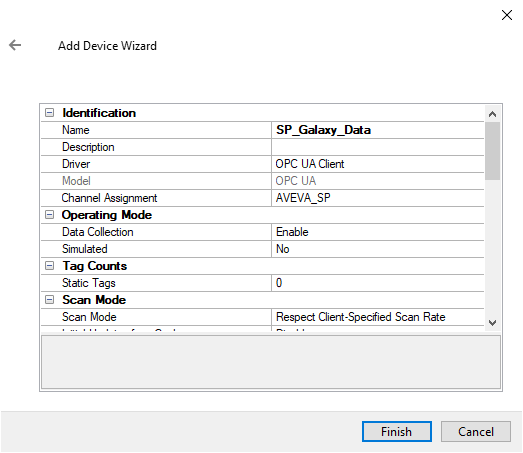Collapse the Tag Counts section
Viewport: 523px width, 453px height.
(49, 266)
